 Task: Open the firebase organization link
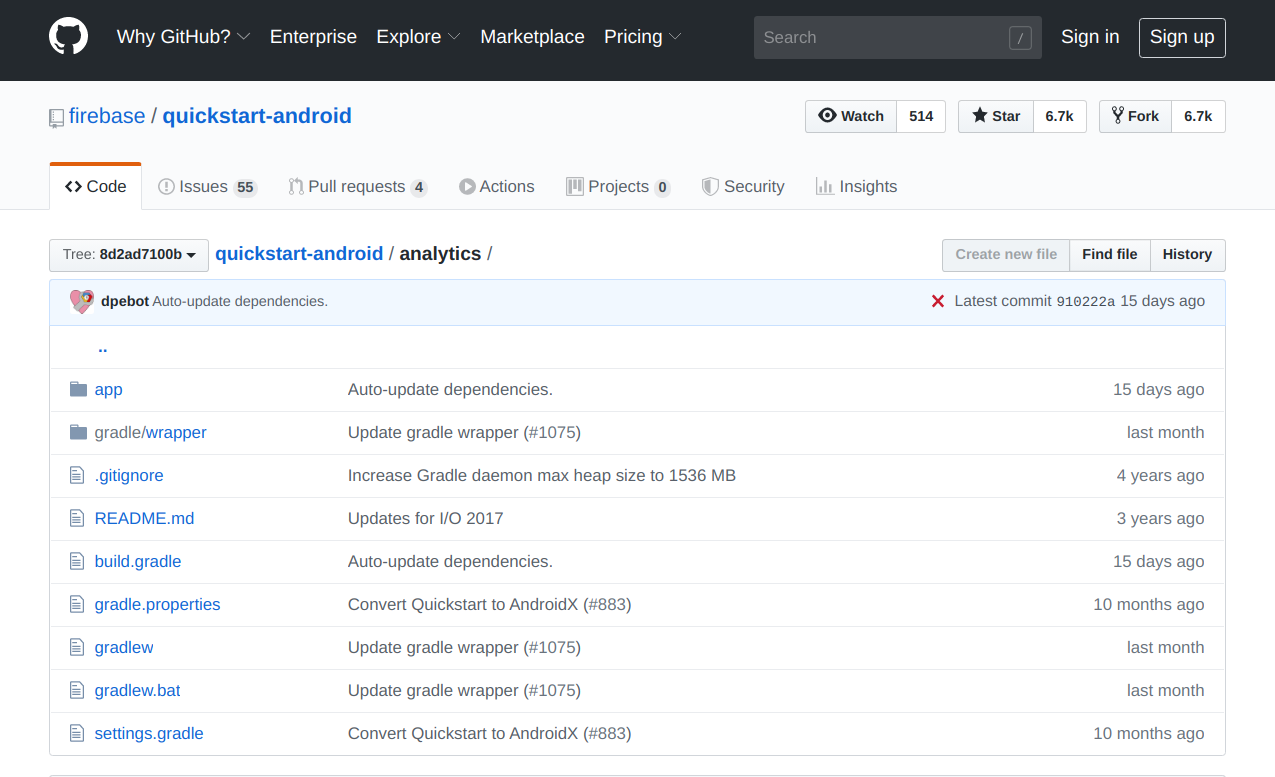[x=107, y=116]
